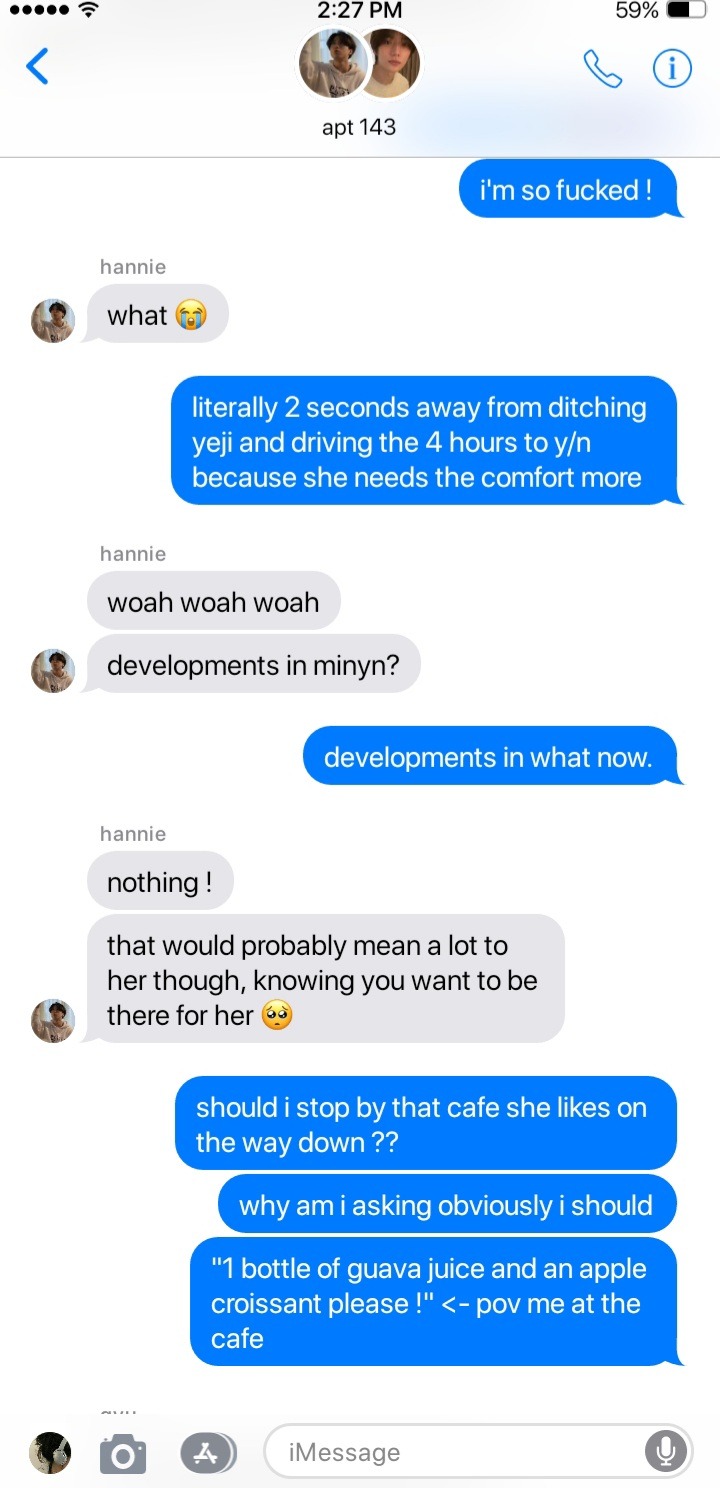Tap the group avatar photos at top

(360, 63)
